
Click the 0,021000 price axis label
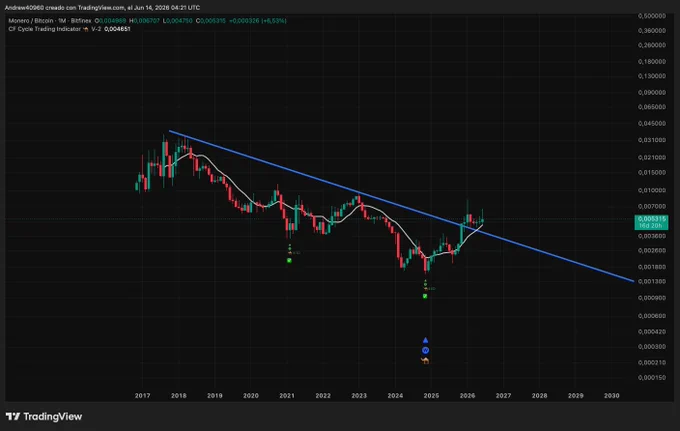click(652, 157)
